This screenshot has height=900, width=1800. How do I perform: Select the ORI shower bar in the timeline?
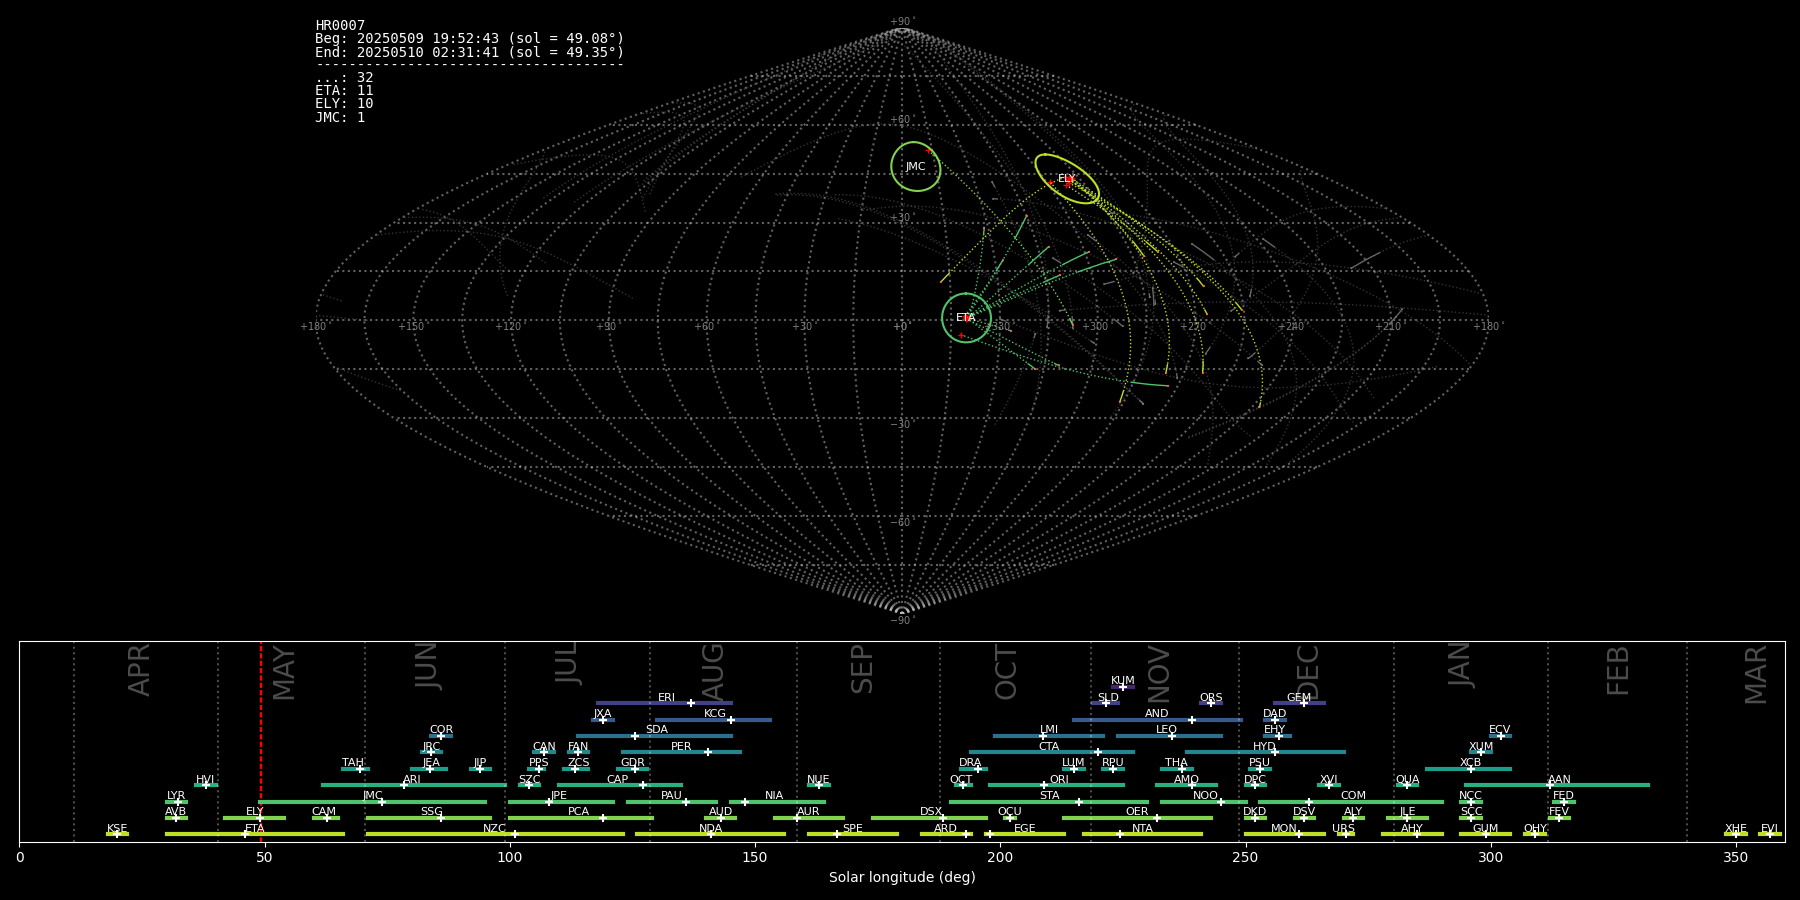pyautogui.click(x=1056, y=785)
